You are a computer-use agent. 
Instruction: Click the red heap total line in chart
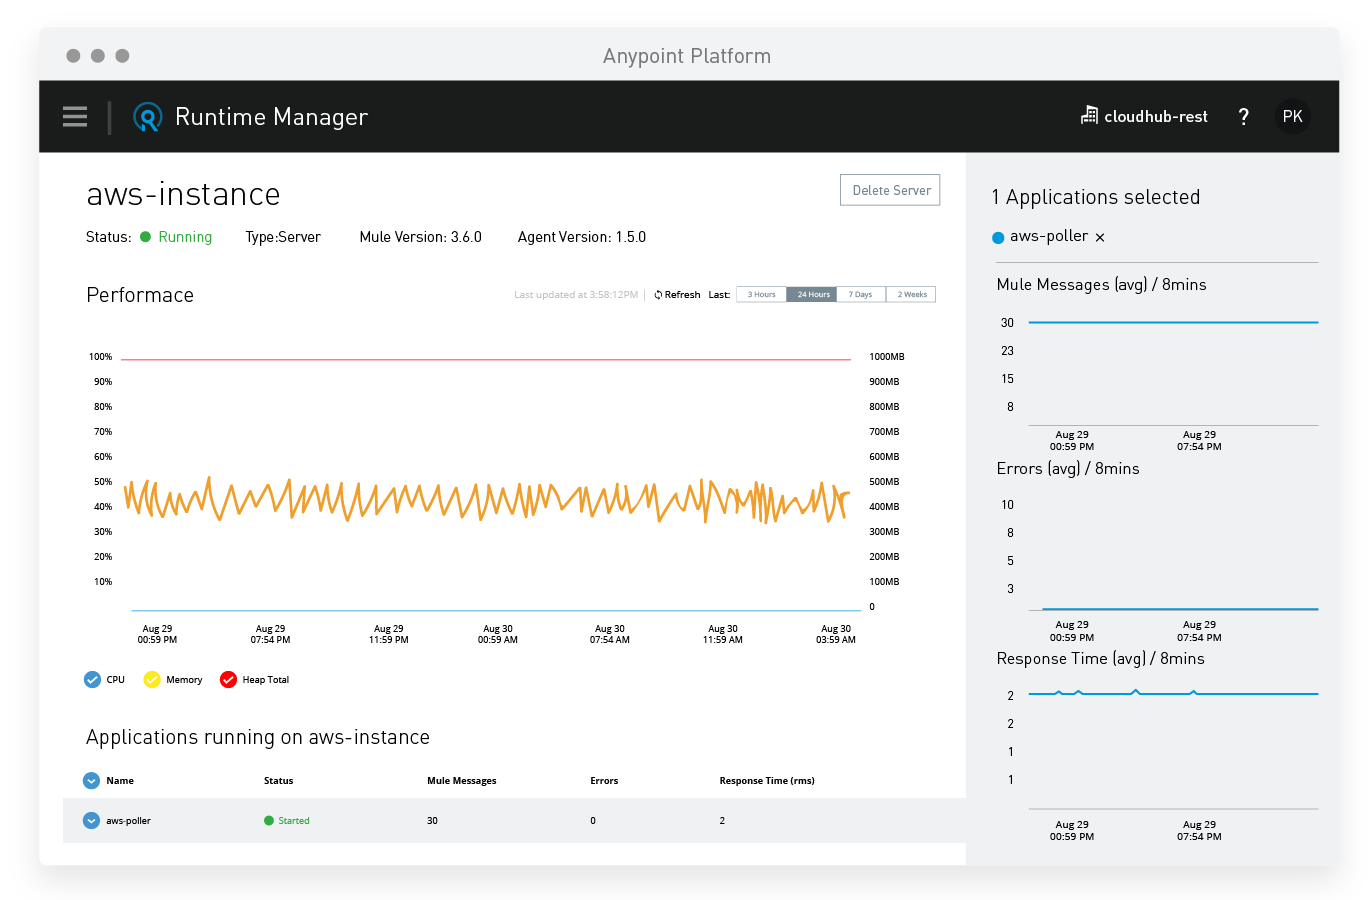pos(486,359)
